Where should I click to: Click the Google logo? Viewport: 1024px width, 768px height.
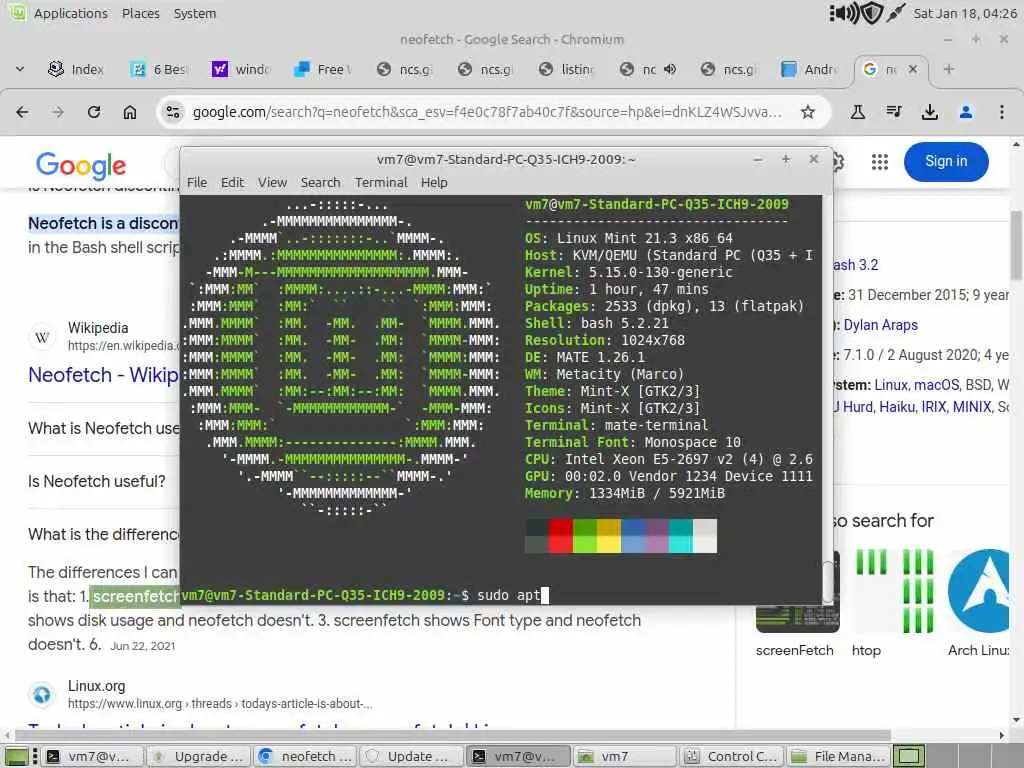click(x=81, y=165)
